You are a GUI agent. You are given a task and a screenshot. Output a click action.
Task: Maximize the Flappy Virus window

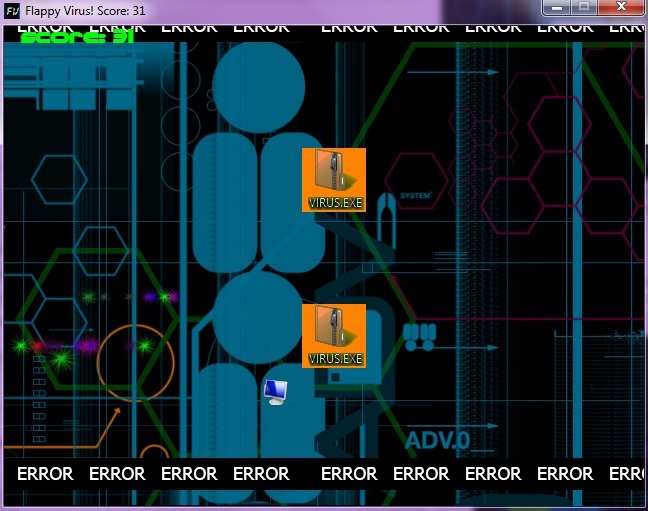(583, 7)
